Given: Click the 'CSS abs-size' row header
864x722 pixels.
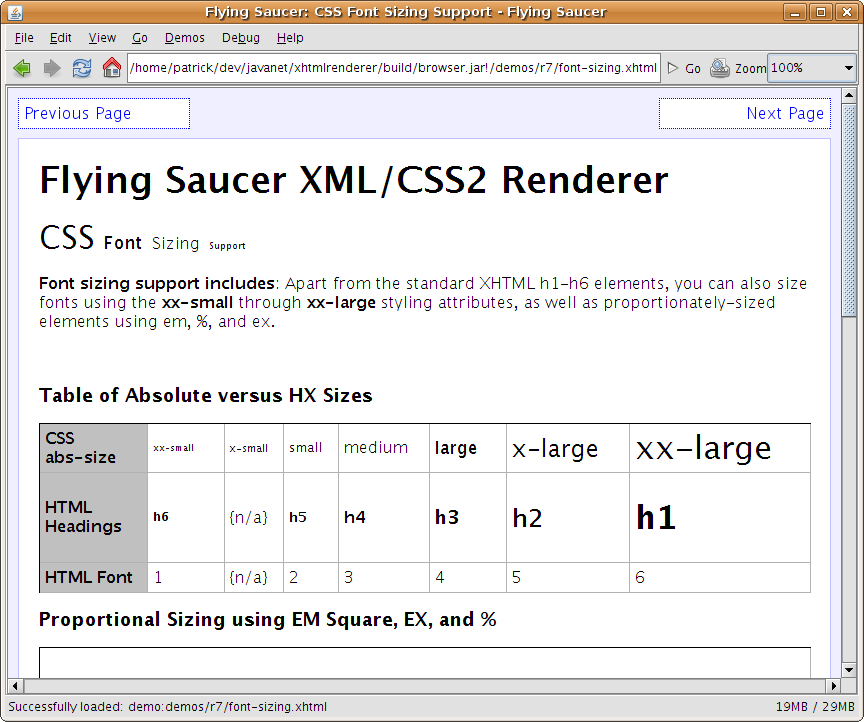Looking at the screenshot, I should point(94,448).
